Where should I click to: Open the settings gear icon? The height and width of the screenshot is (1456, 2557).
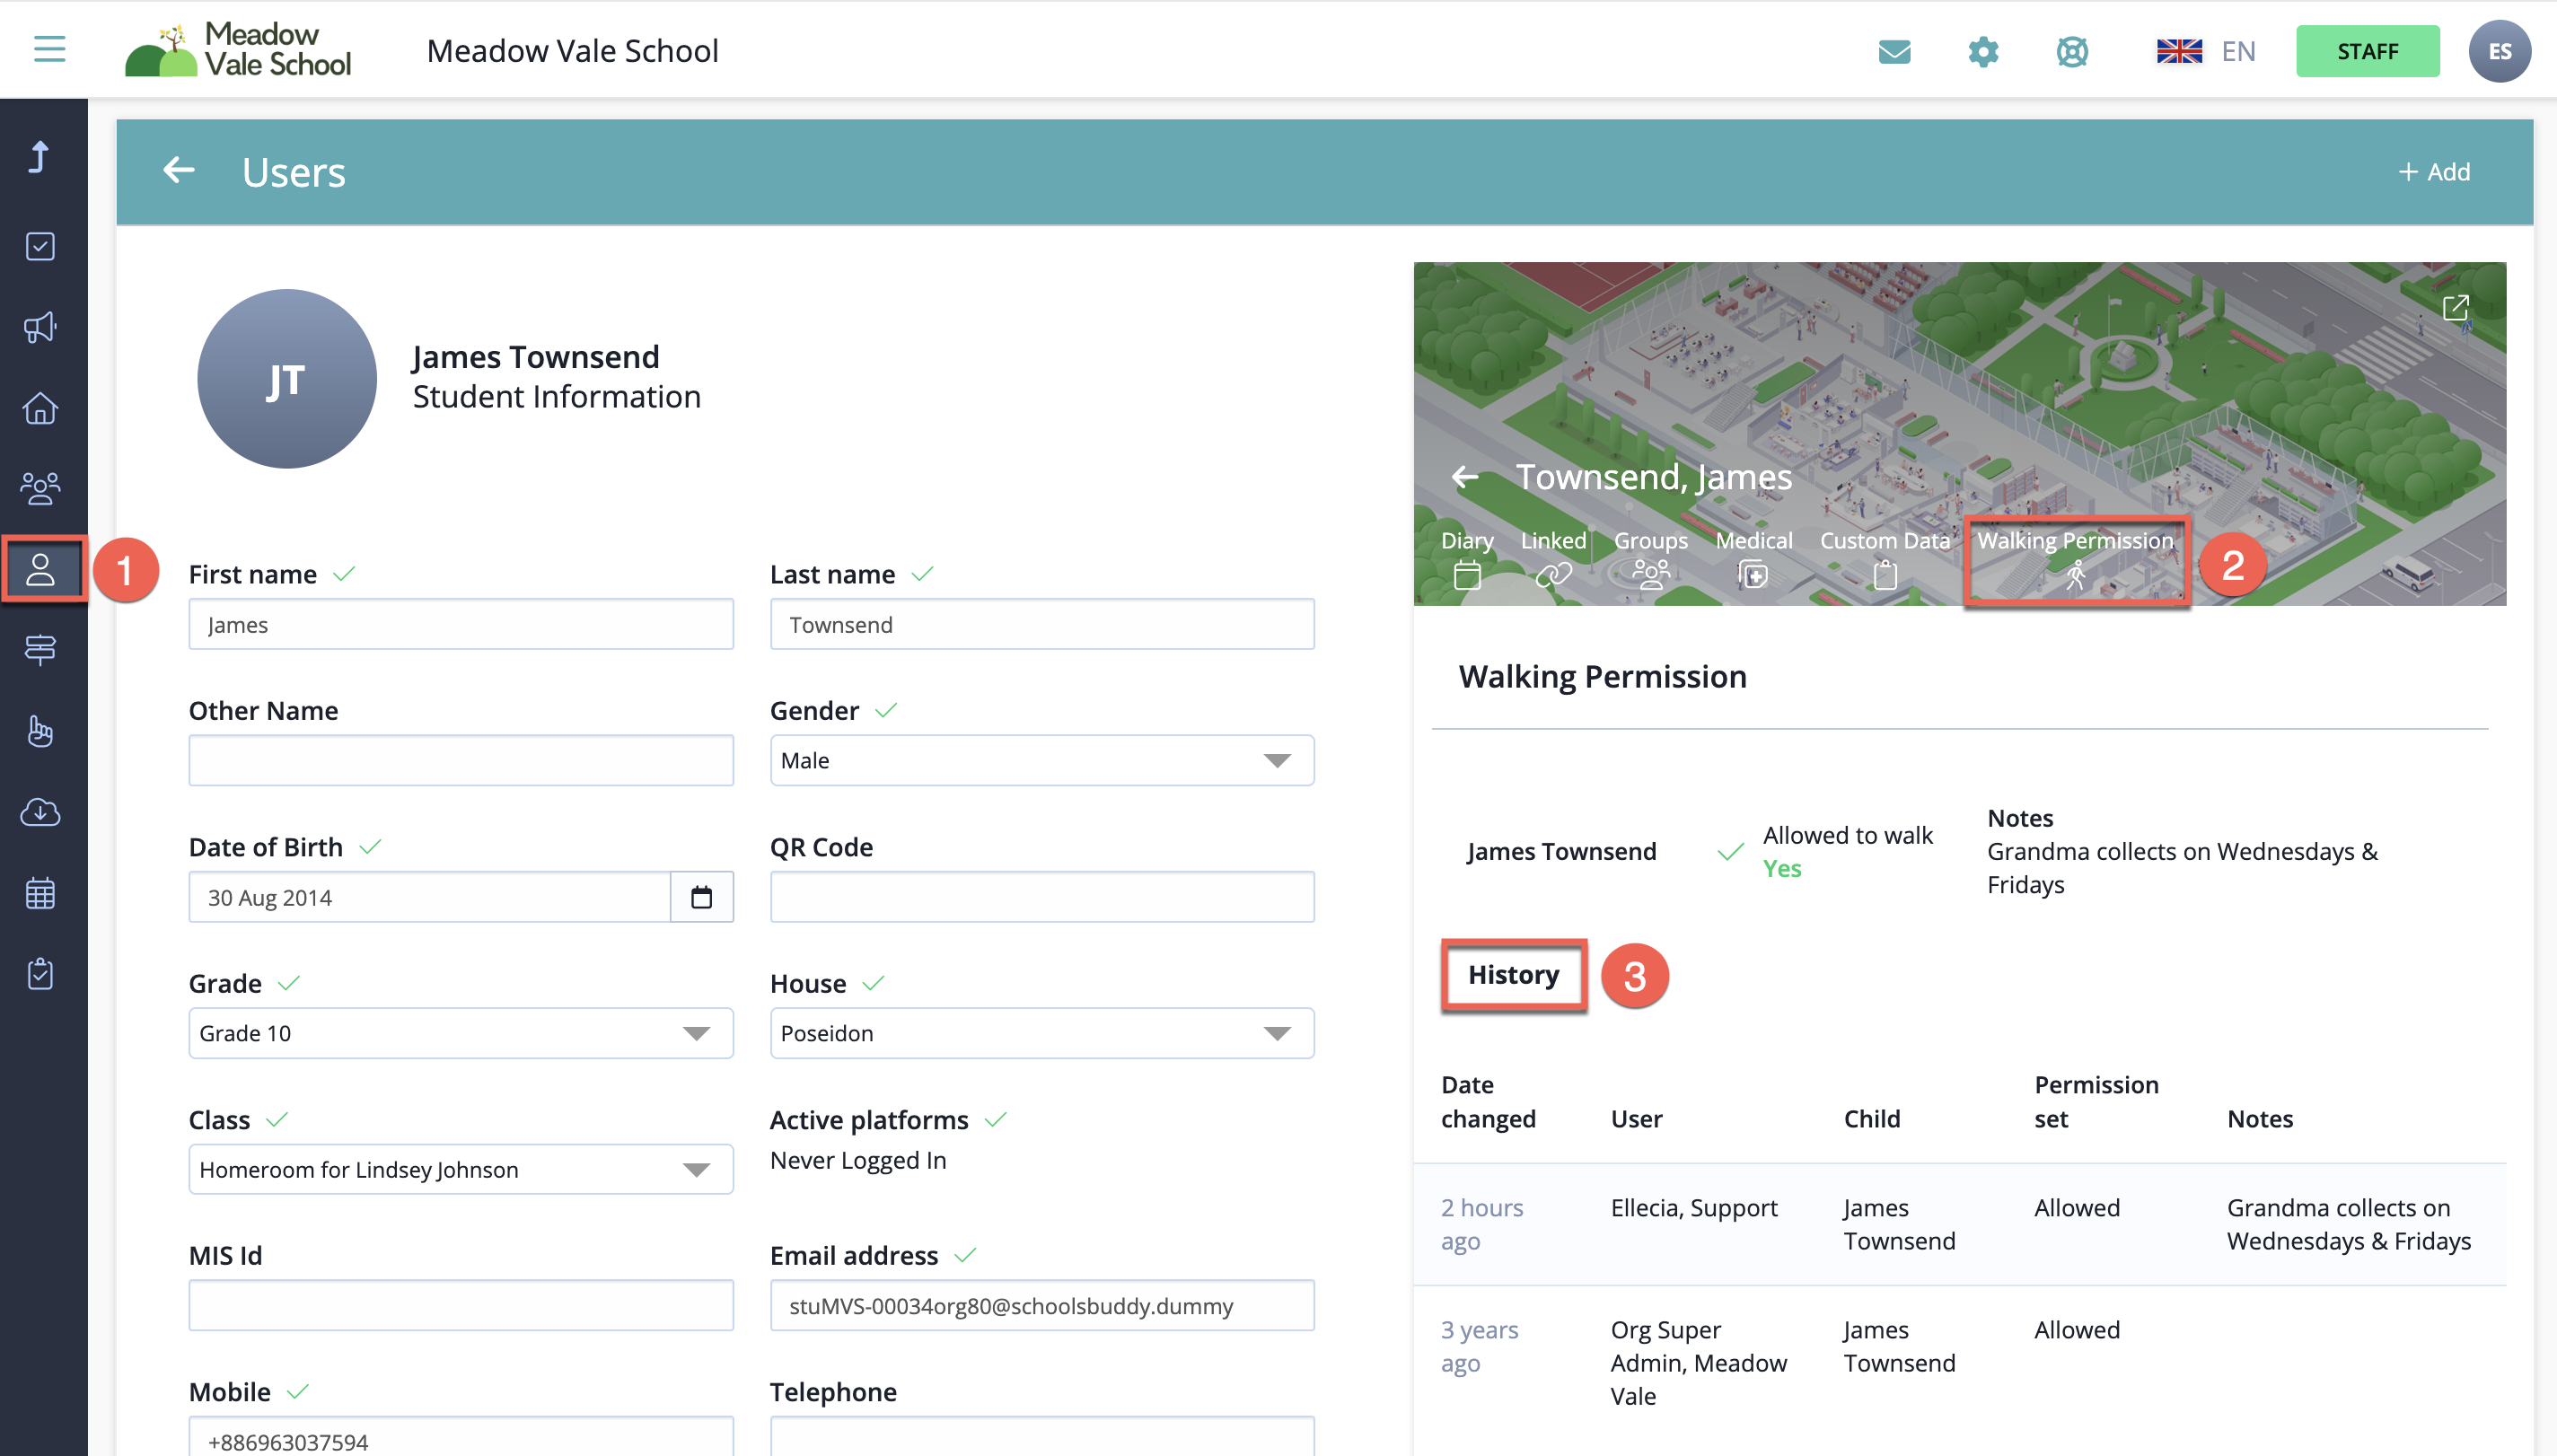pyautogui.click(x=1983, y=51)
